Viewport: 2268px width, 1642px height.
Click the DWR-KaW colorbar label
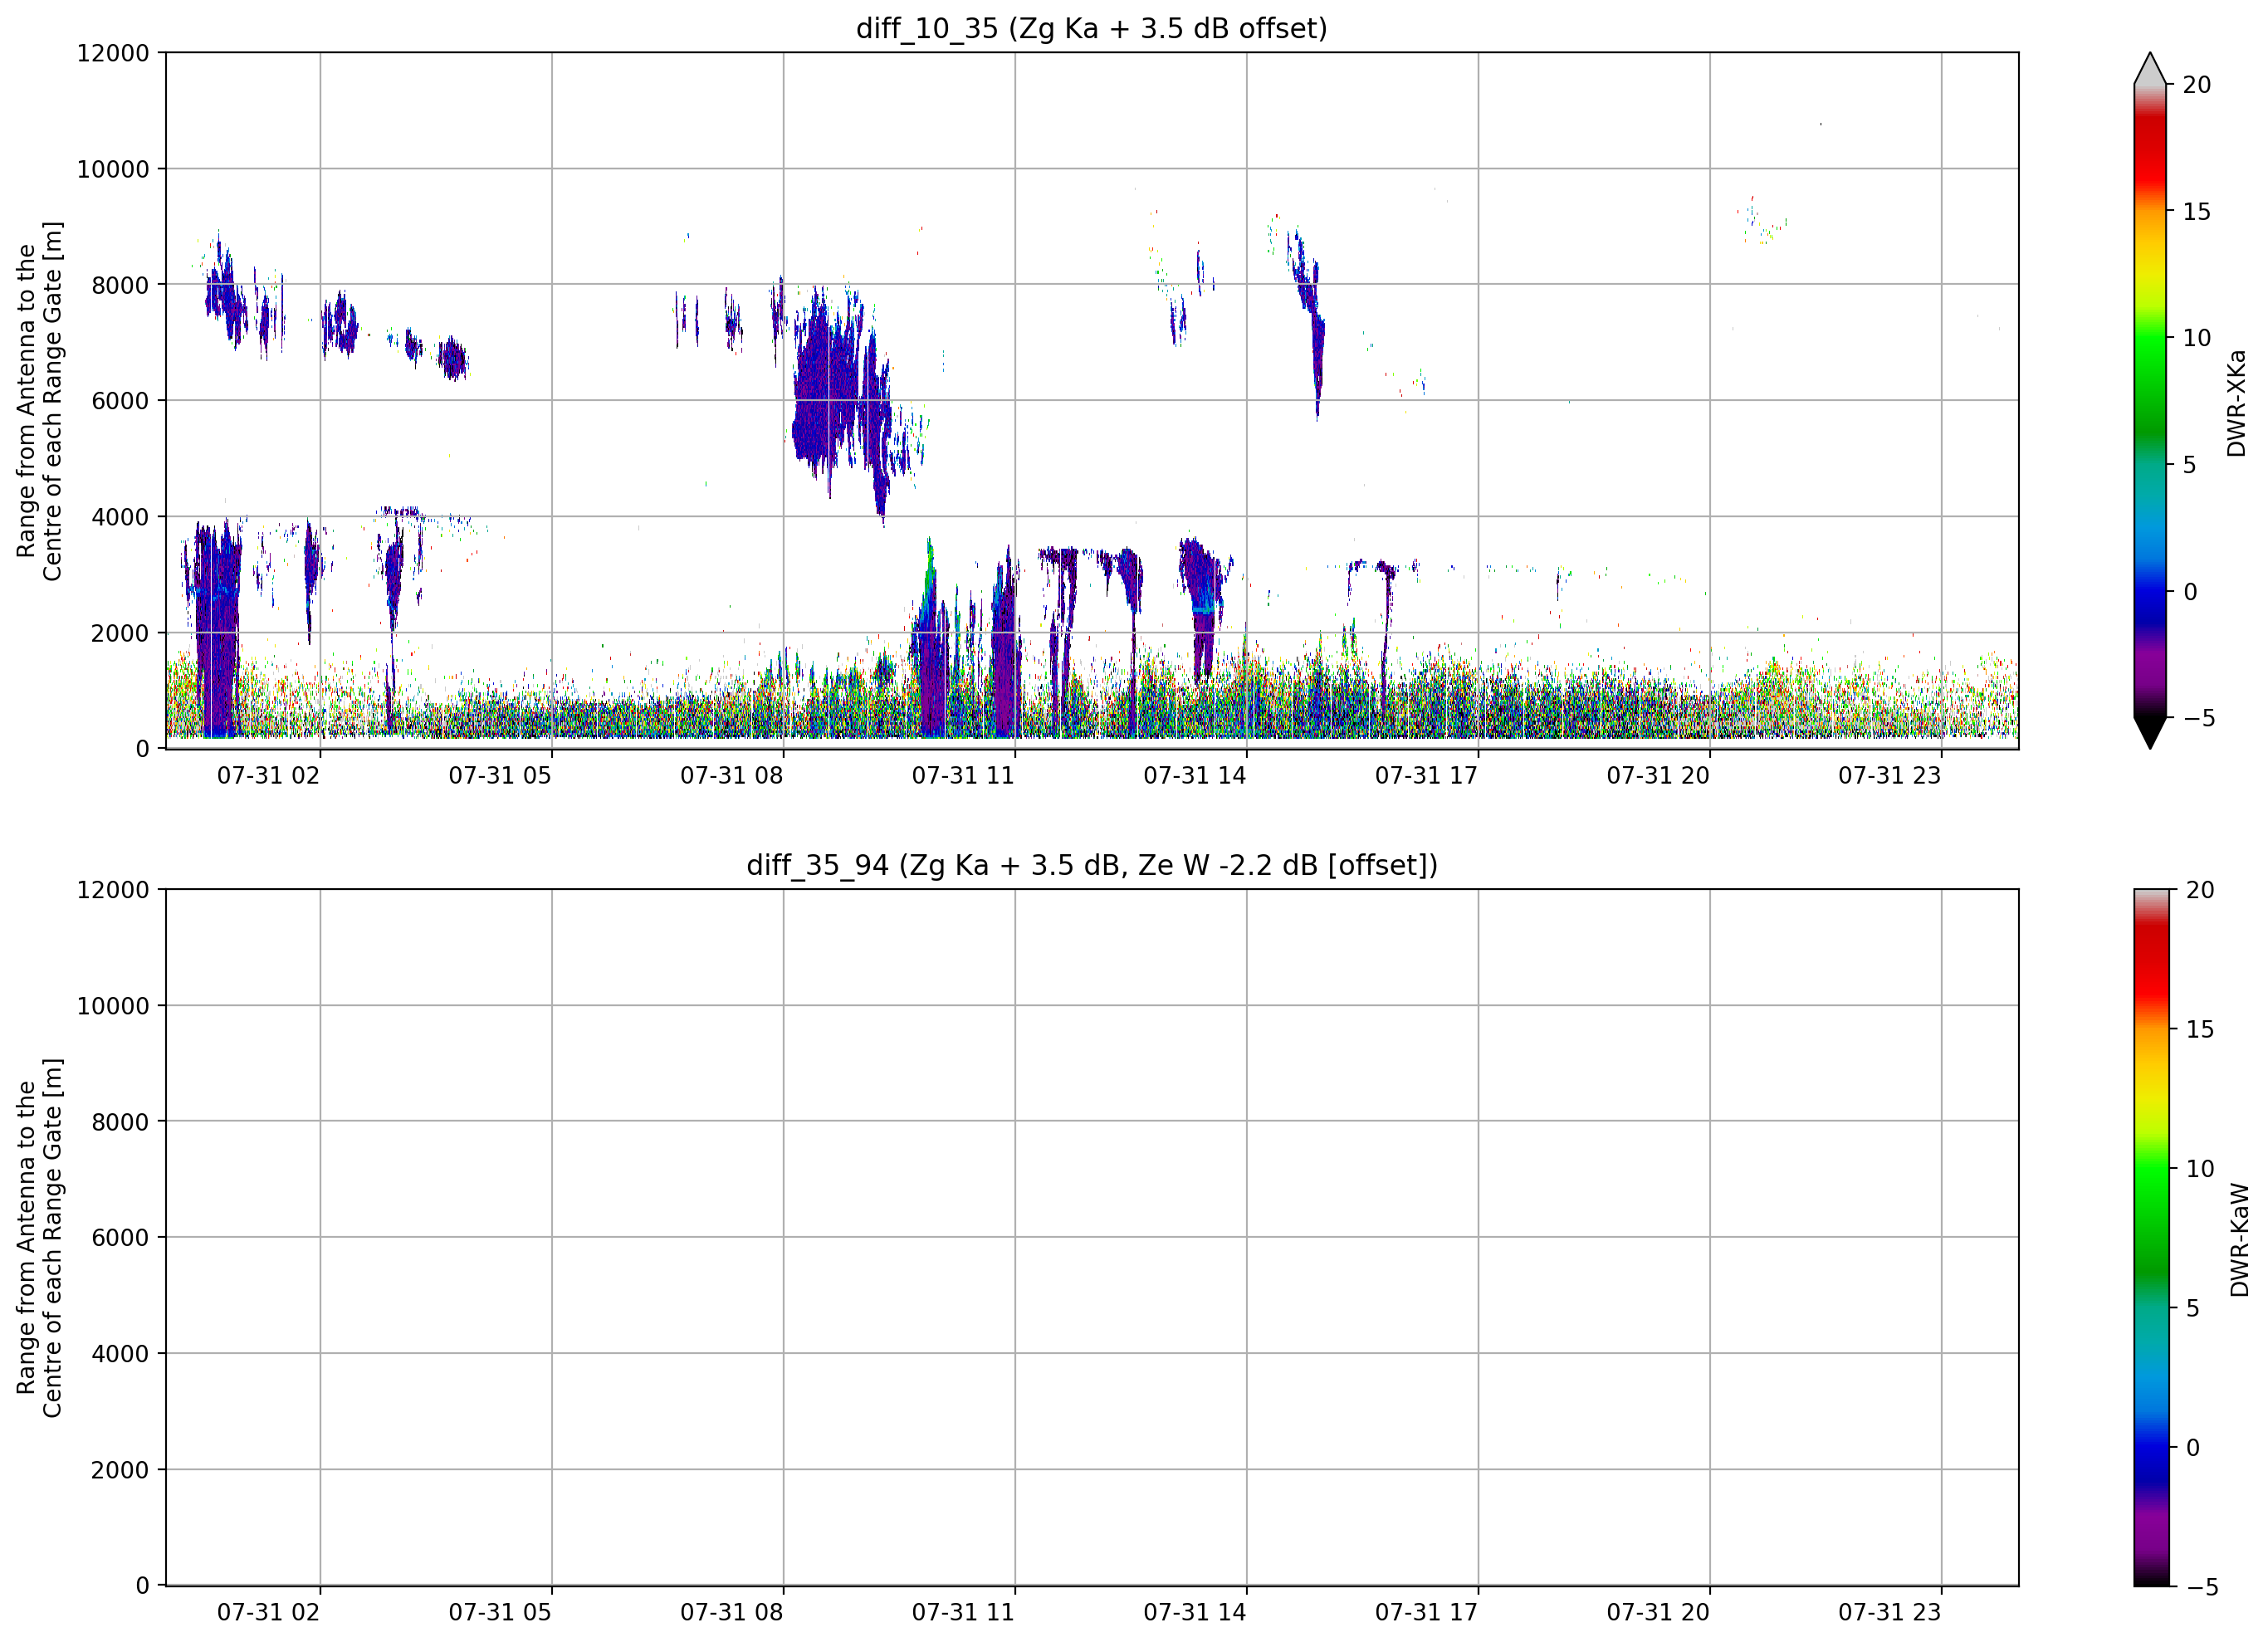[x=2239, y=1240]
